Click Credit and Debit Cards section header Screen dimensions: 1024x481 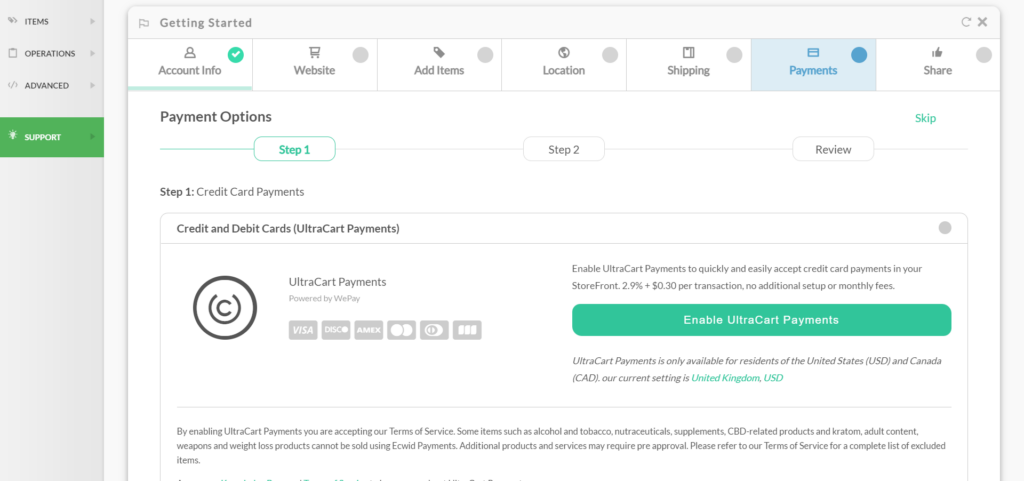click(x=564, y=228)
